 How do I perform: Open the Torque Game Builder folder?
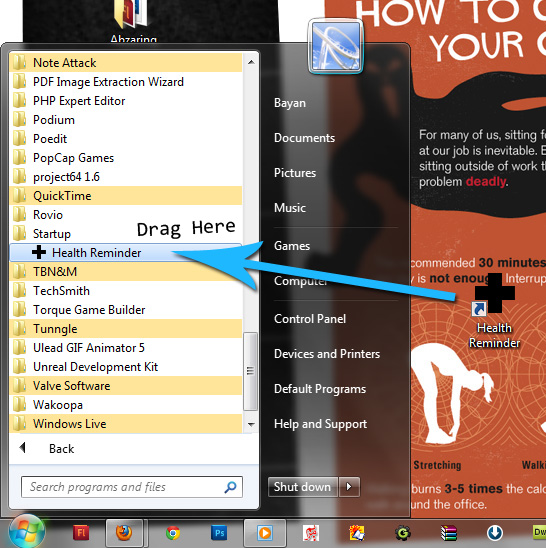(126, 310)
